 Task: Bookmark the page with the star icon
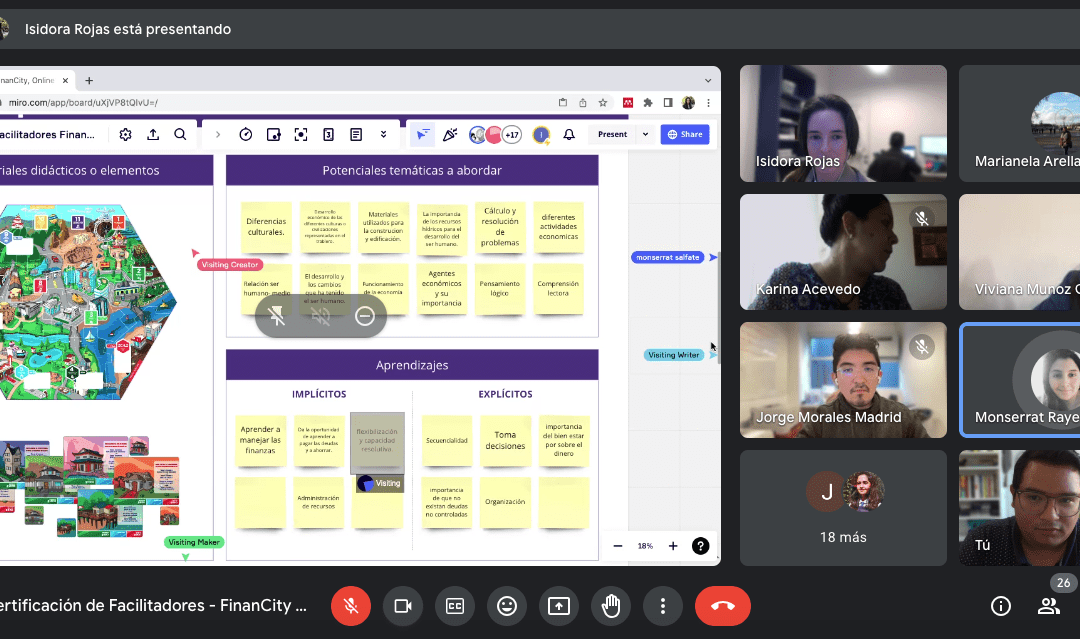(x=603, y=103)
